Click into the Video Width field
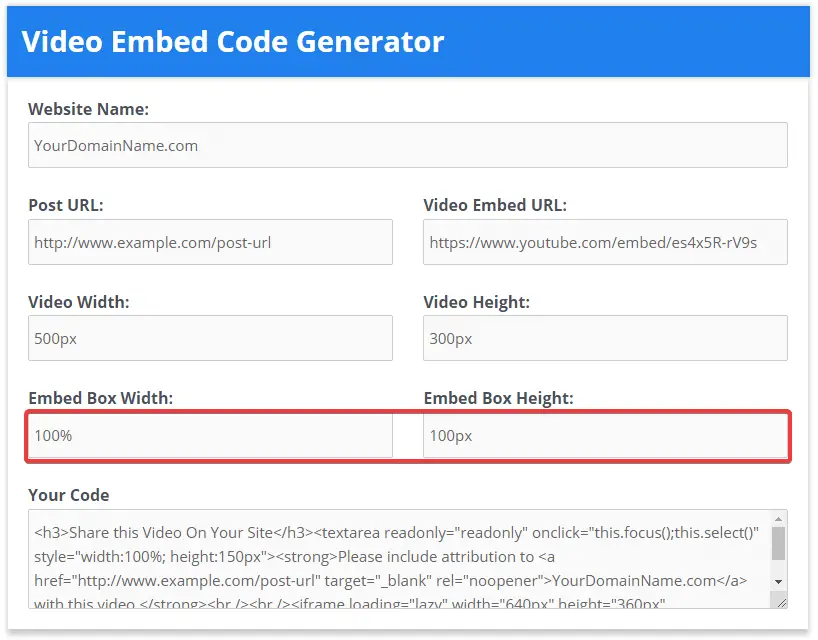818x640 pixels. 210,338
